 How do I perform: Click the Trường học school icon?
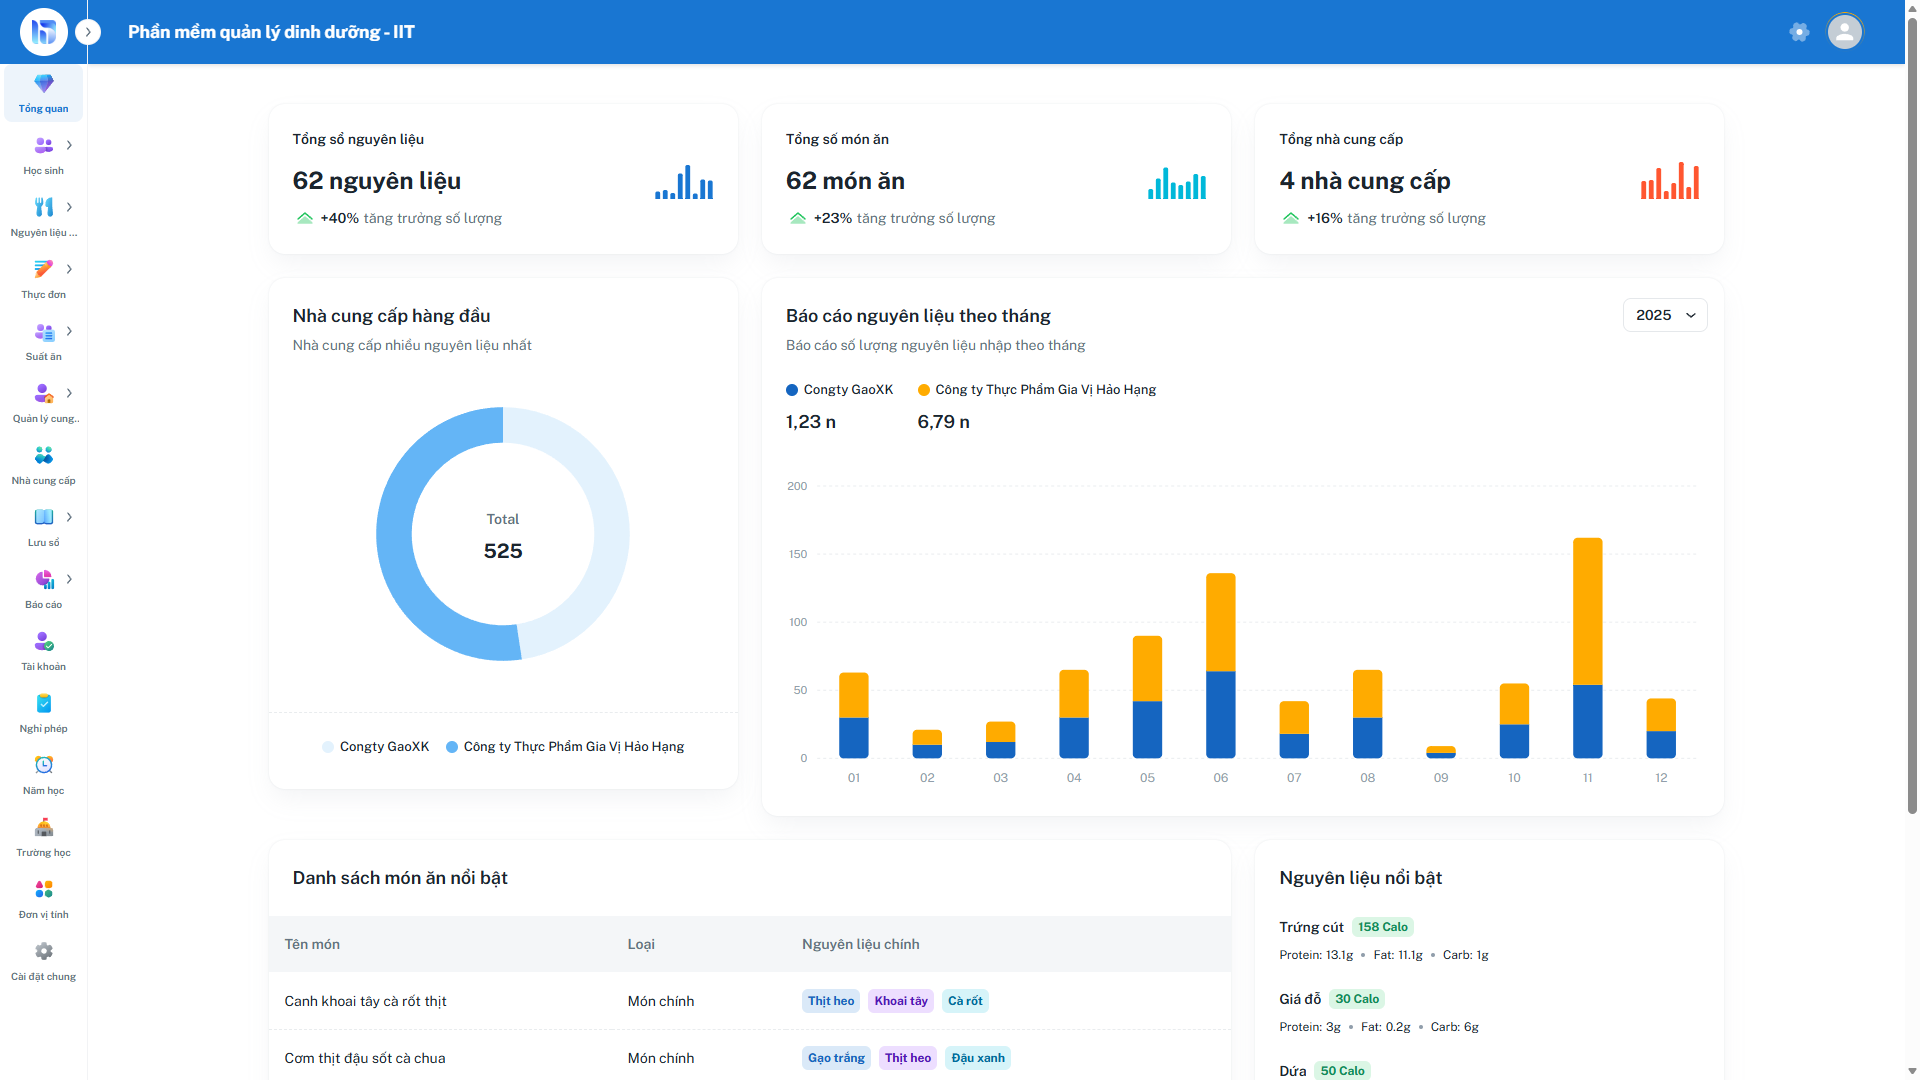[x=43, y=828]
